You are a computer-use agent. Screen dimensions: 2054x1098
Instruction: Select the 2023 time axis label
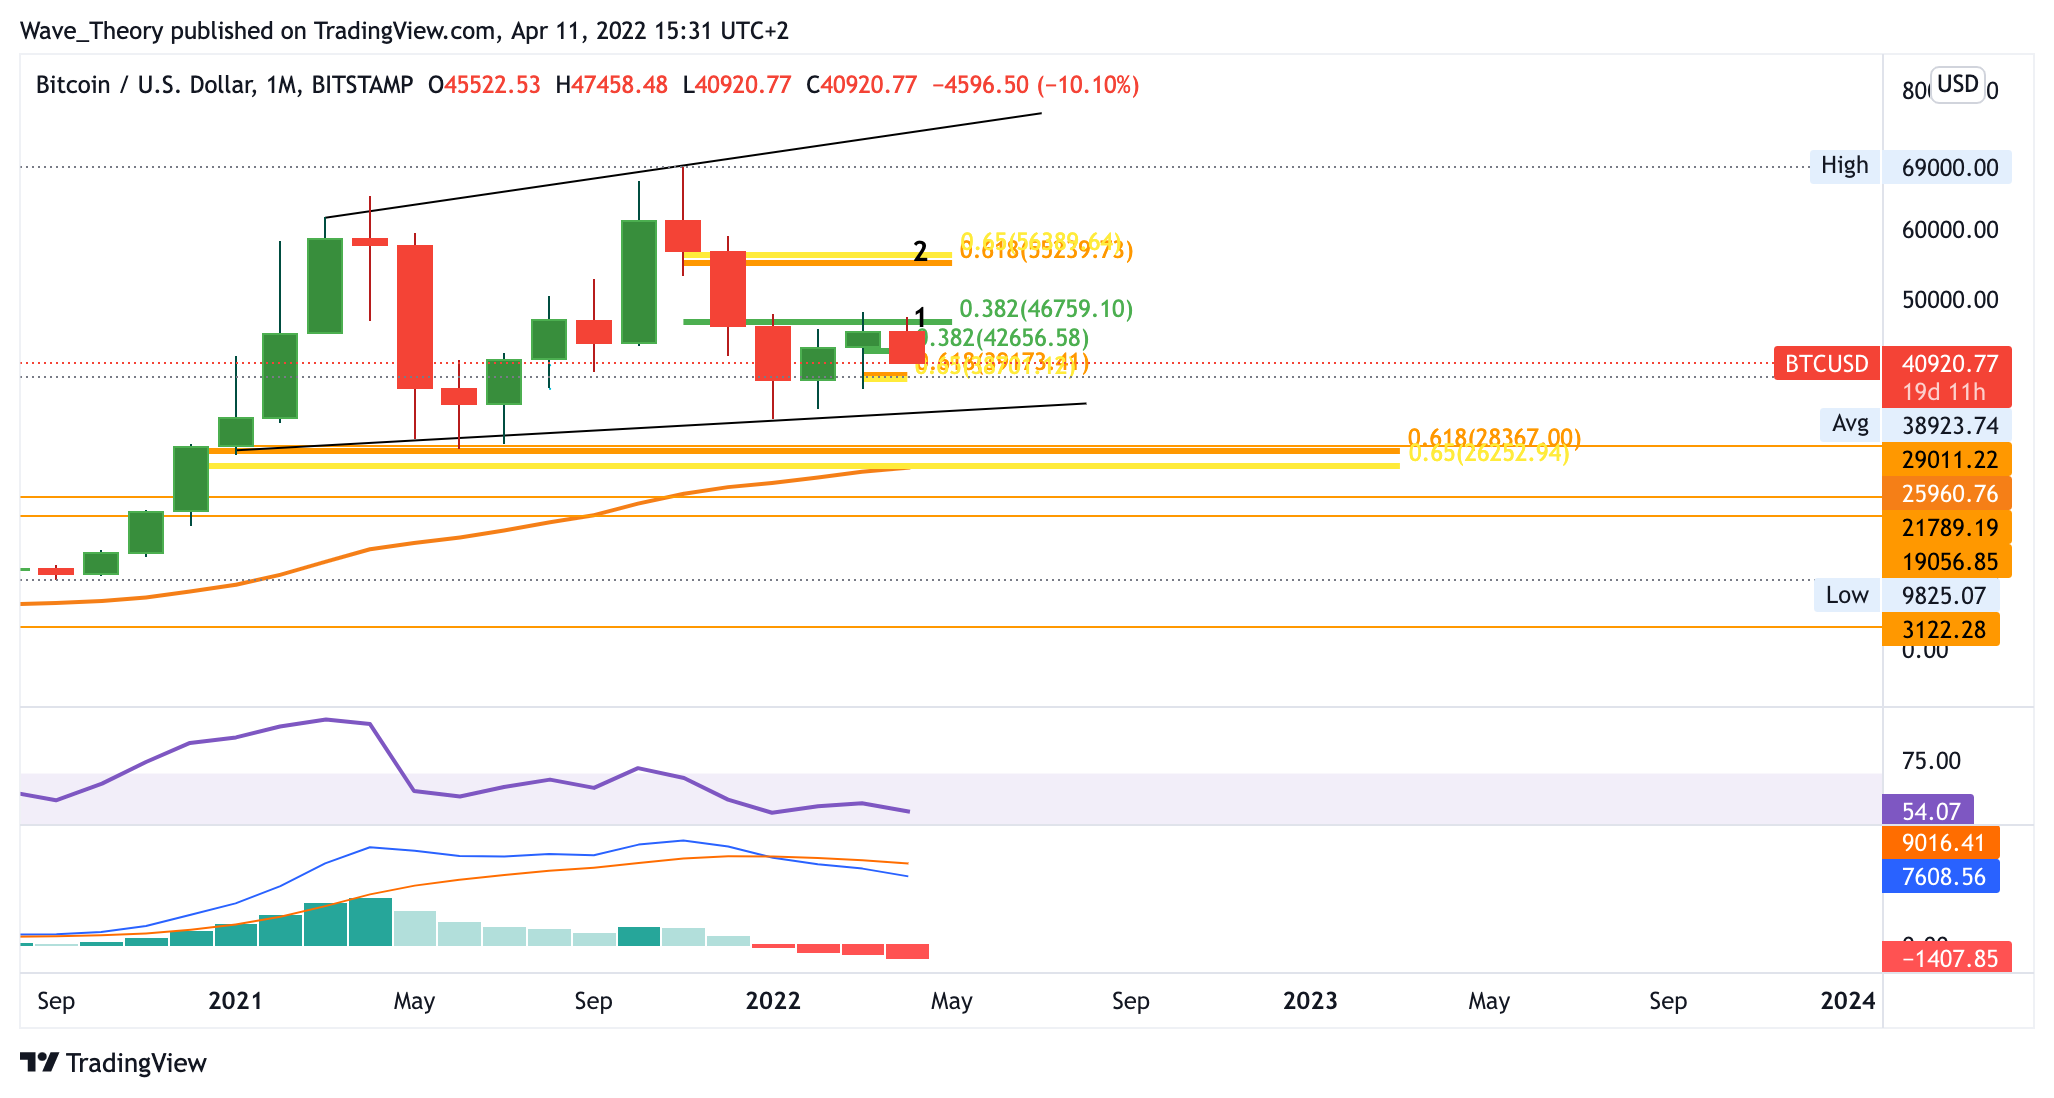coord(1310,1001)
